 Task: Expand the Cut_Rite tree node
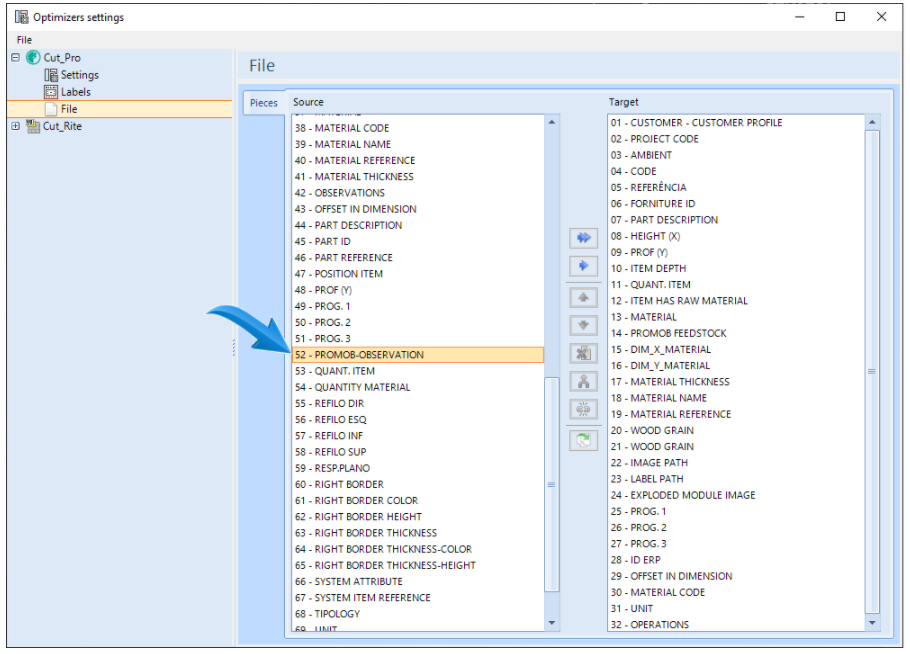click(x=16, y=126)
